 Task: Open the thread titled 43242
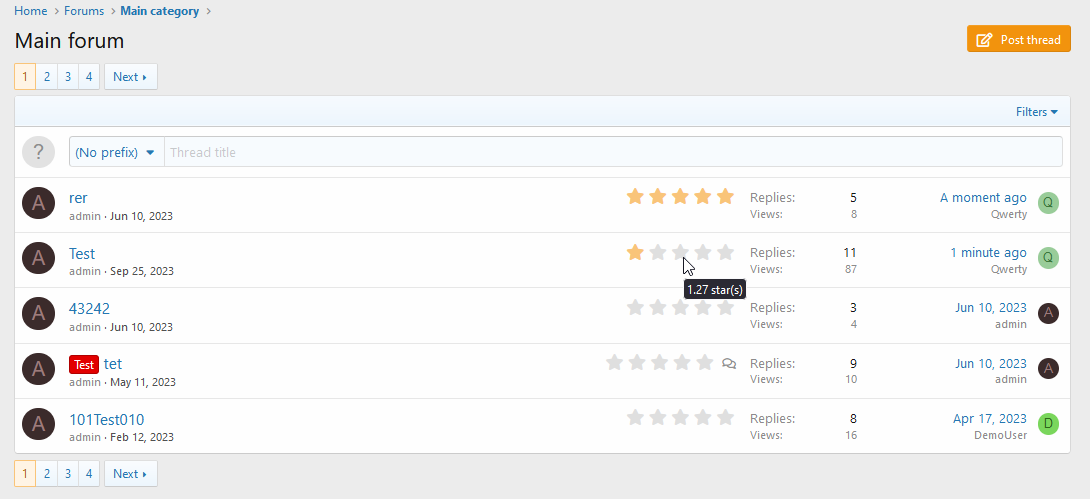(x=89, y=309)
